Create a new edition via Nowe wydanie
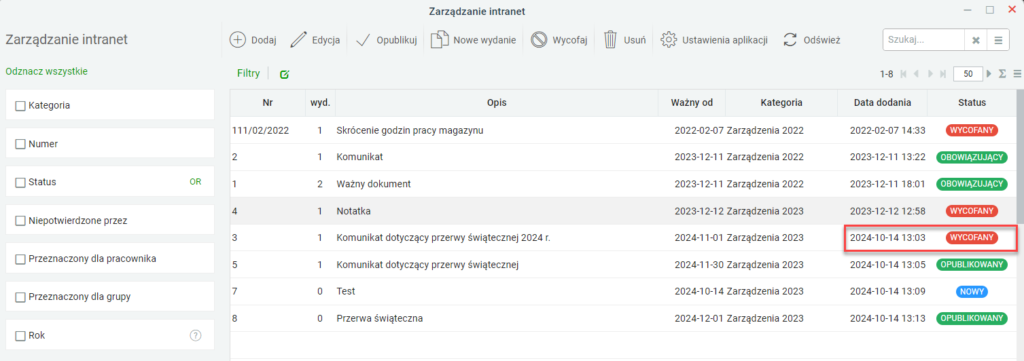The image size is (1024, 361). pos(473,40)
